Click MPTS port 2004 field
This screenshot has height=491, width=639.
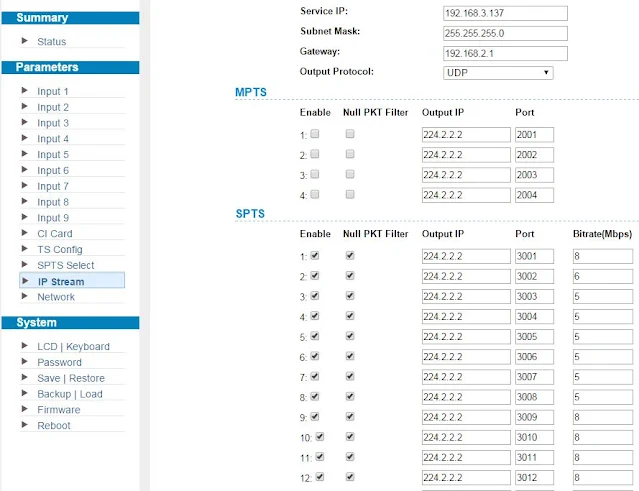534,195
